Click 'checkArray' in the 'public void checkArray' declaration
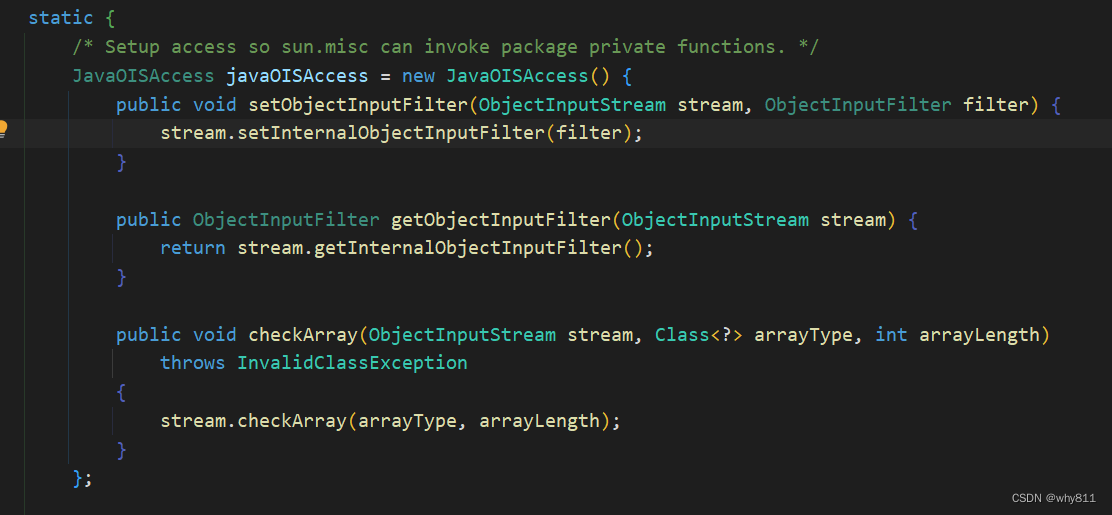This screenshot has height=515, width=1112. tap(303, 335)
